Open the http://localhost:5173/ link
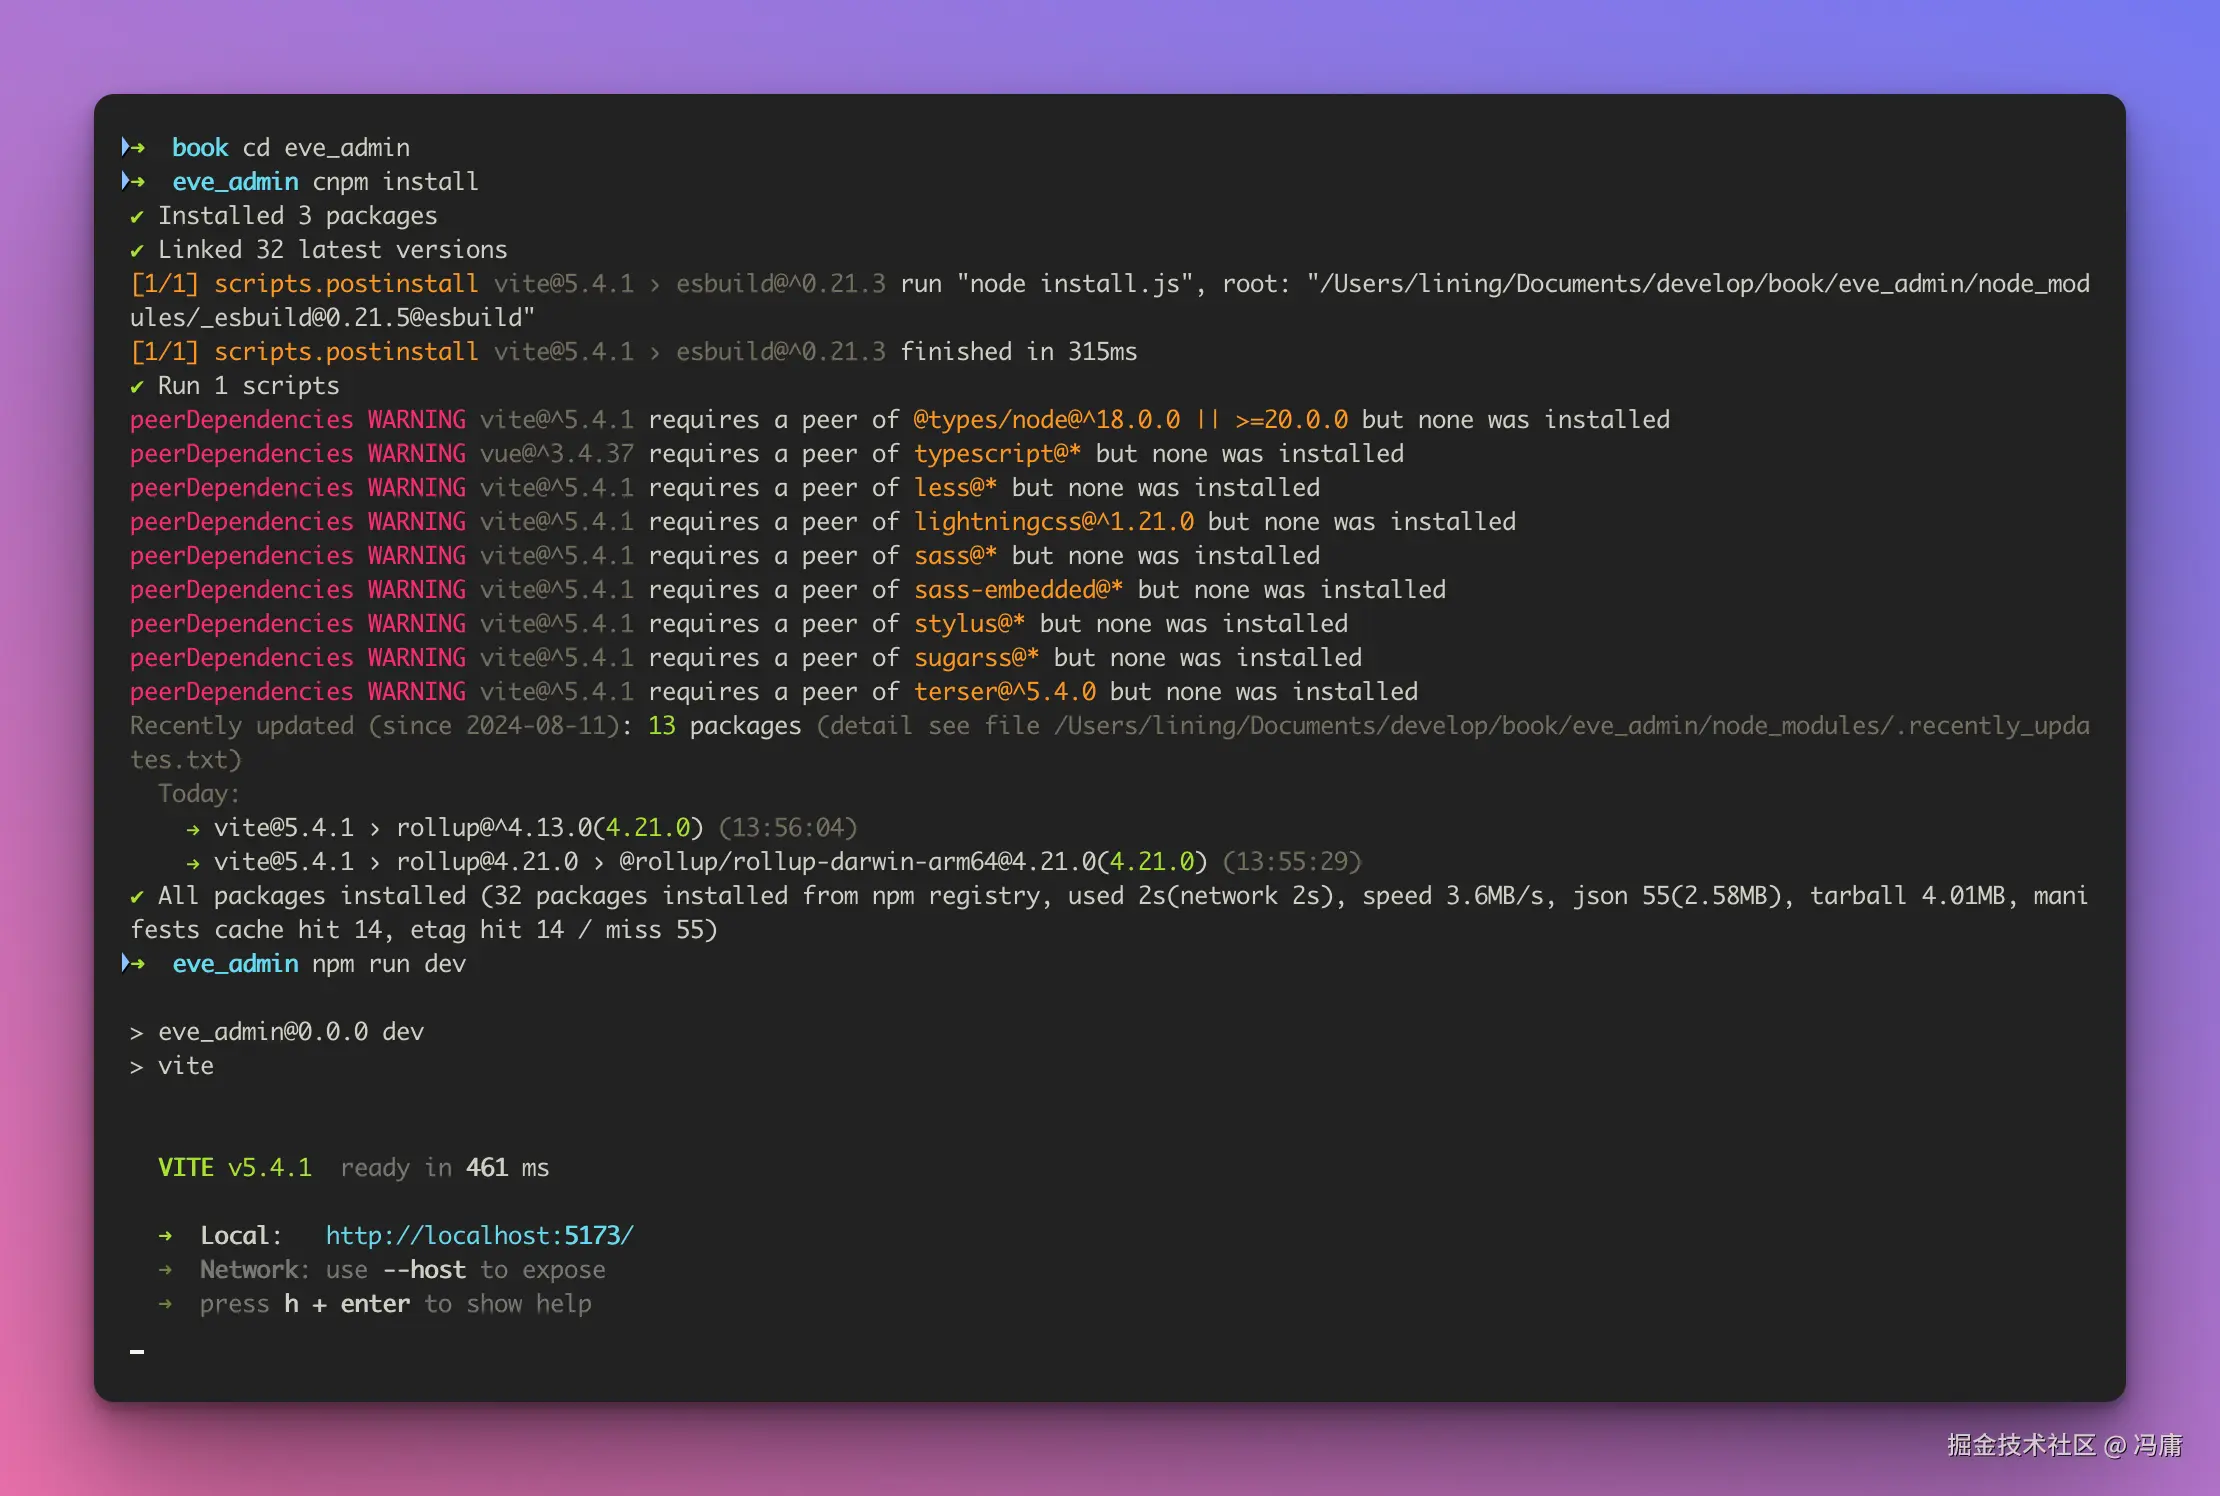 coord(479,1235)
